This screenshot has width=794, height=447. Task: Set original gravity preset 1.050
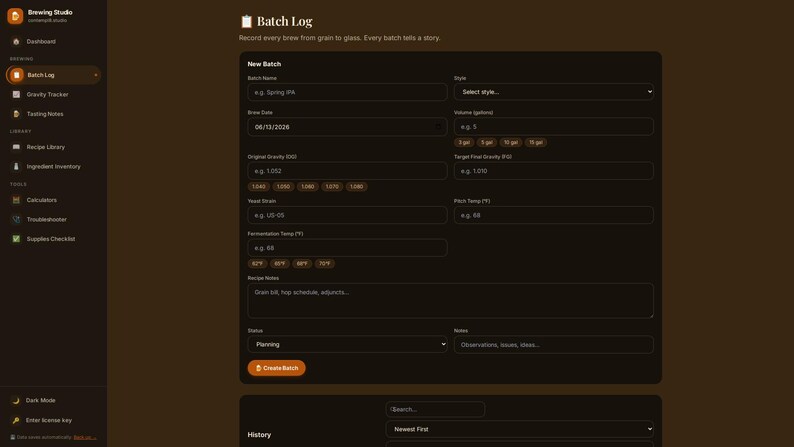click(x=283, y=186)
